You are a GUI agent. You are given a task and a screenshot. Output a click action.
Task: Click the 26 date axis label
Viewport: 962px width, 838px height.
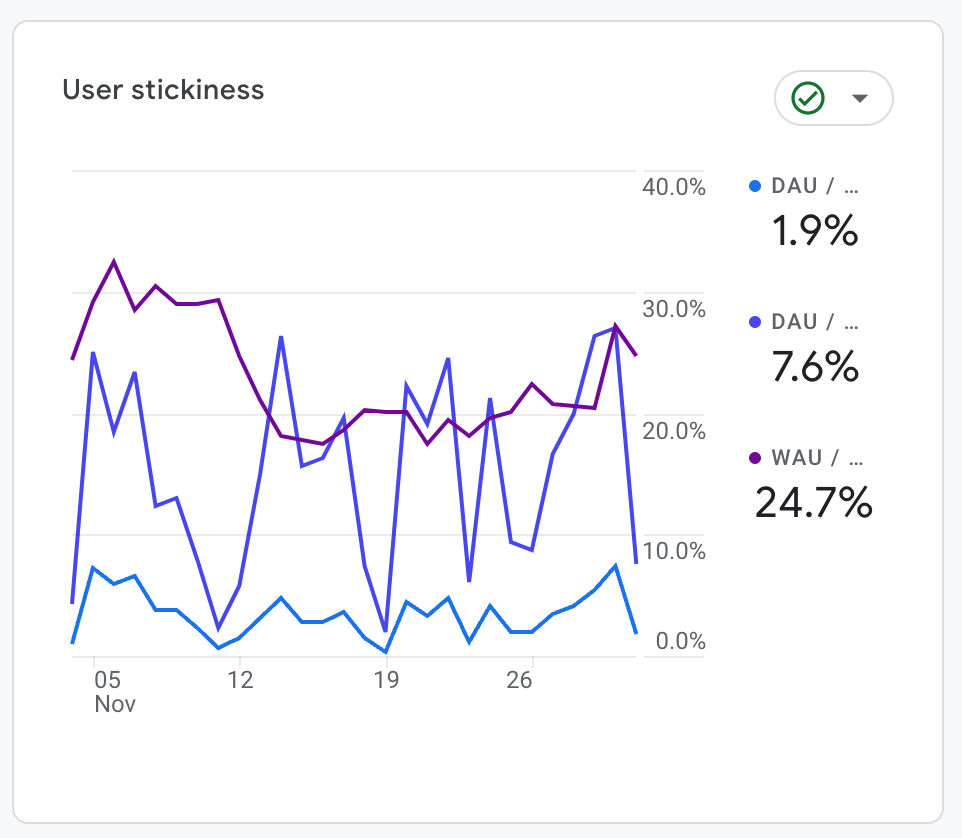[519, 681]
